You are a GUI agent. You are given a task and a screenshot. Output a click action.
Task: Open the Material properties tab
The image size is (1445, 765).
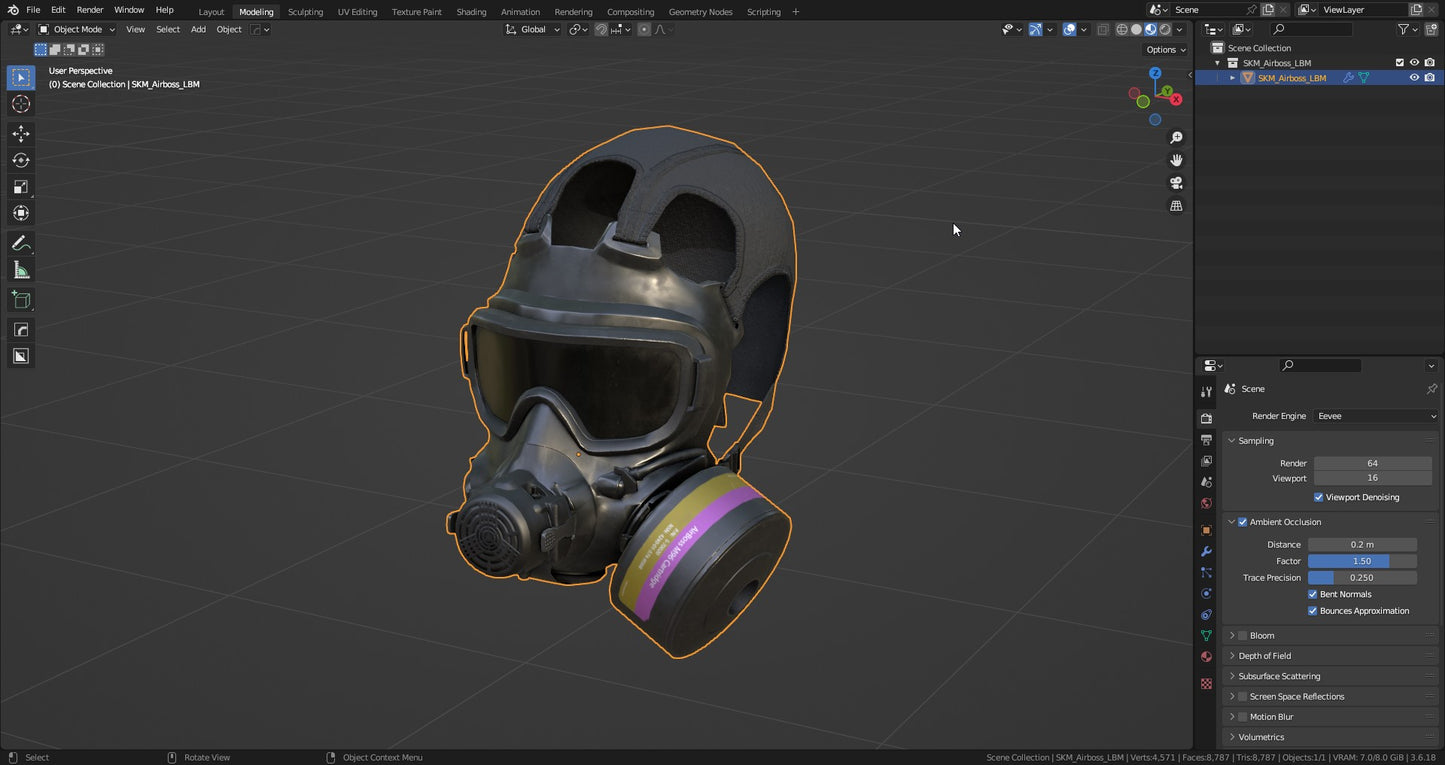click(x=1205, y=657)
